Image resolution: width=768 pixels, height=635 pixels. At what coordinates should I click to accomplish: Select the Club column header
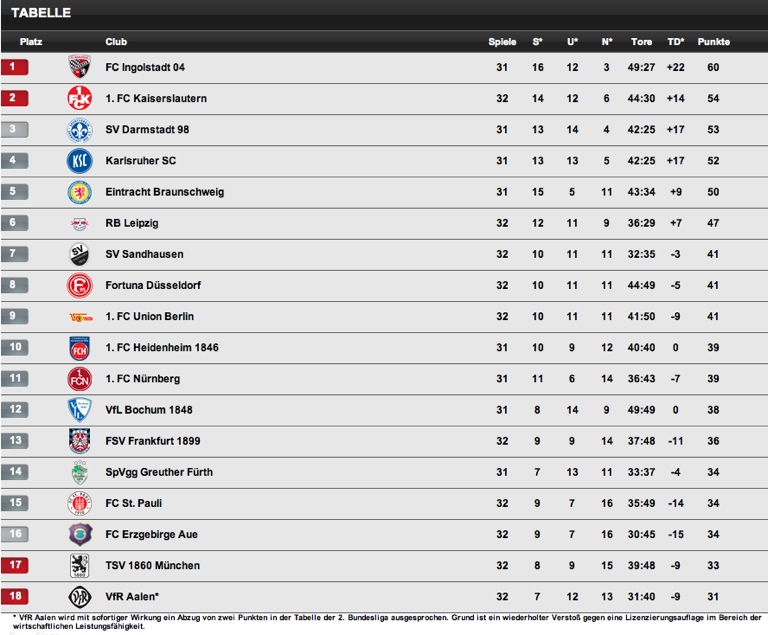pos(116,42)
